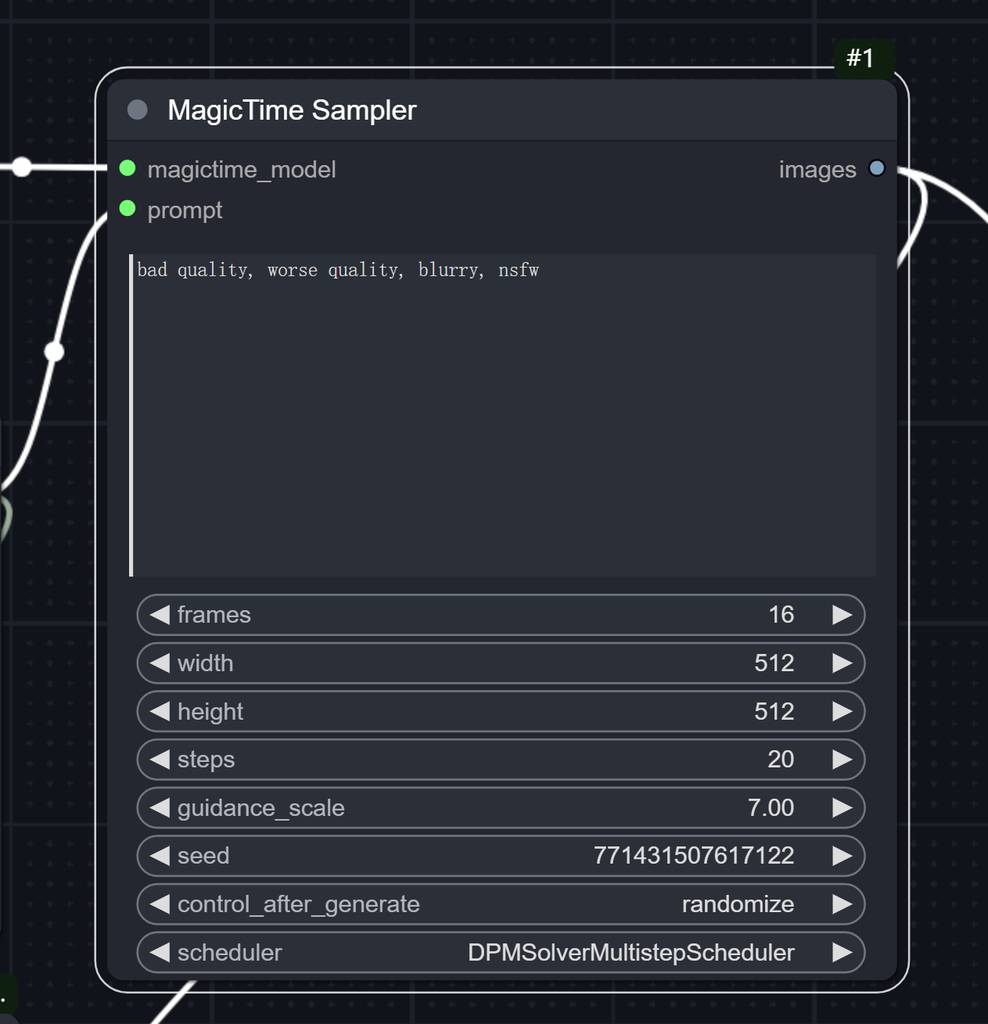Decrease frames with left arrow
The width and height of the screenshot is (988, 1024).
point(159,615)
